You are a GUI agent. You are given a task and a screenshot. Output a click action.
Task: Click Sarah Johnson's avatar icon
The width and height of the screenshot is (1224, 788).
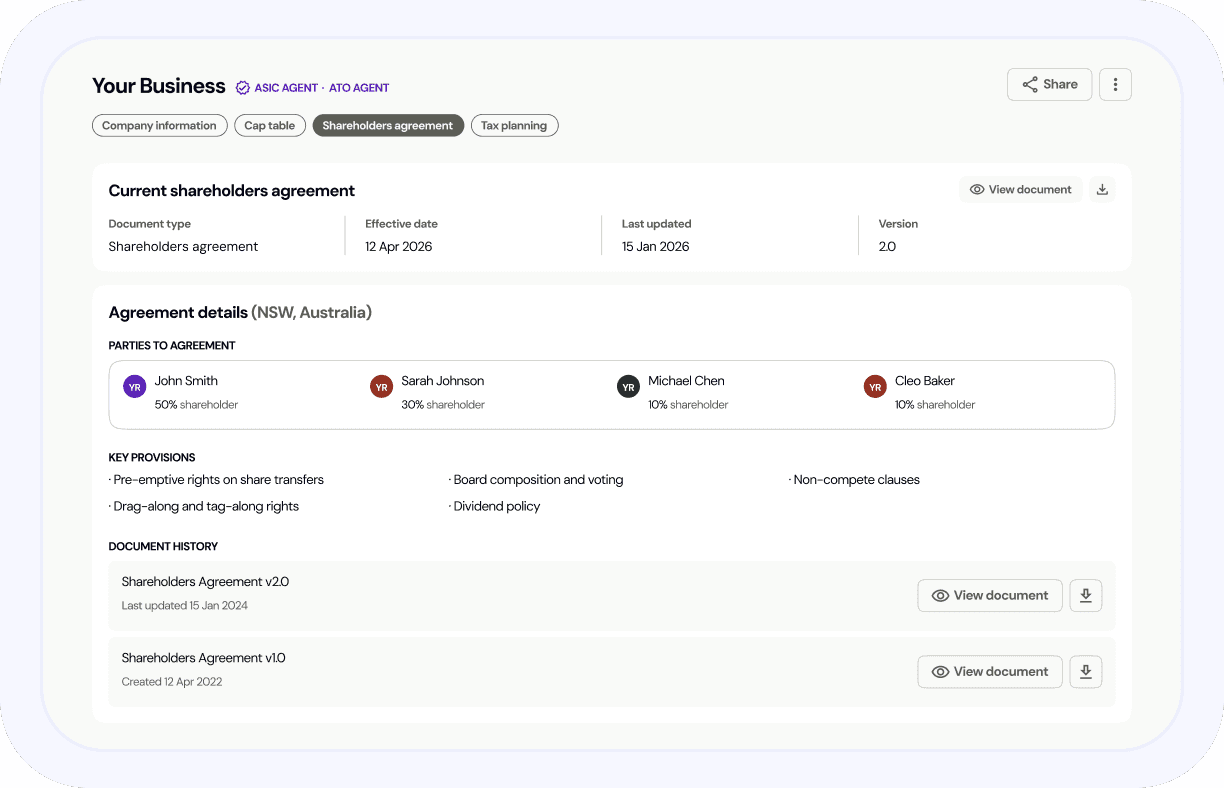[381, 387]
